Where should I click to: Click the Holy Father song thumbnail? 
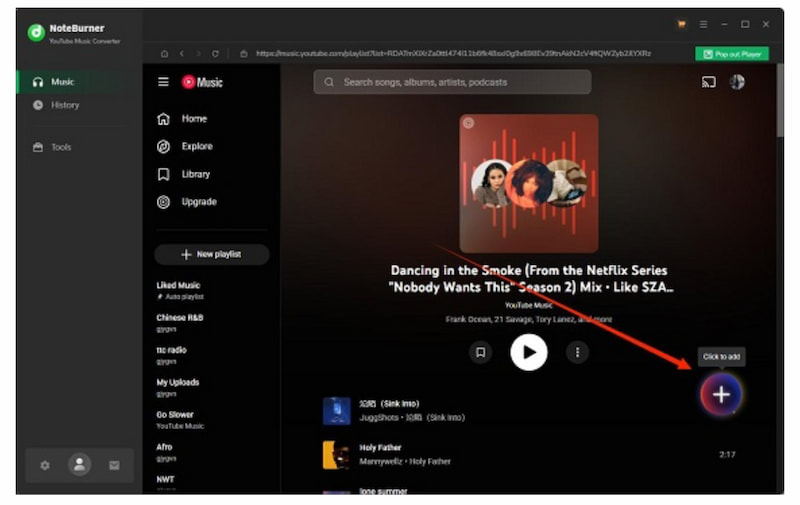[x=337, y=455]
